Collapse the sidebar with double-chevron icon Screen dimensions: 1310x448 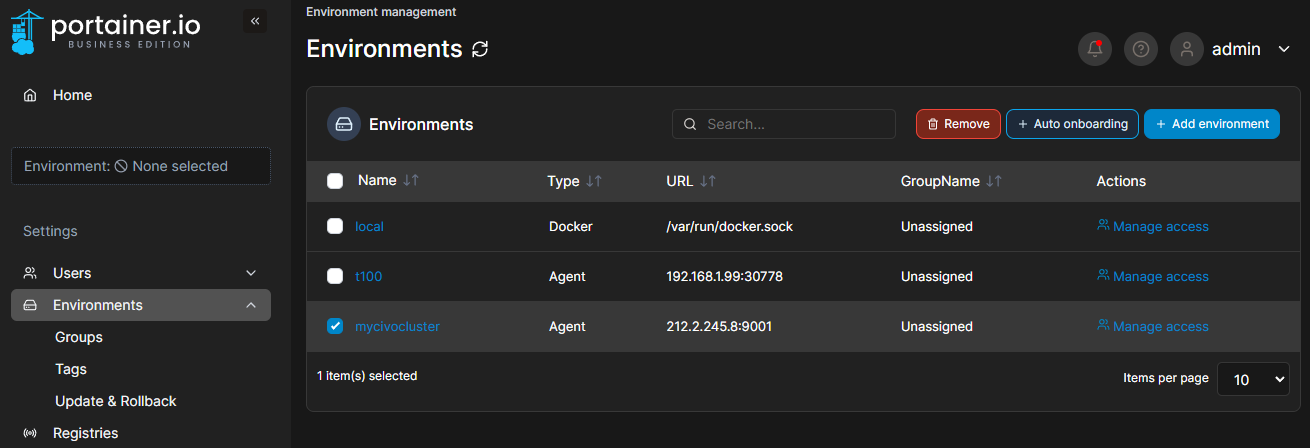click(x=255, y=21)
